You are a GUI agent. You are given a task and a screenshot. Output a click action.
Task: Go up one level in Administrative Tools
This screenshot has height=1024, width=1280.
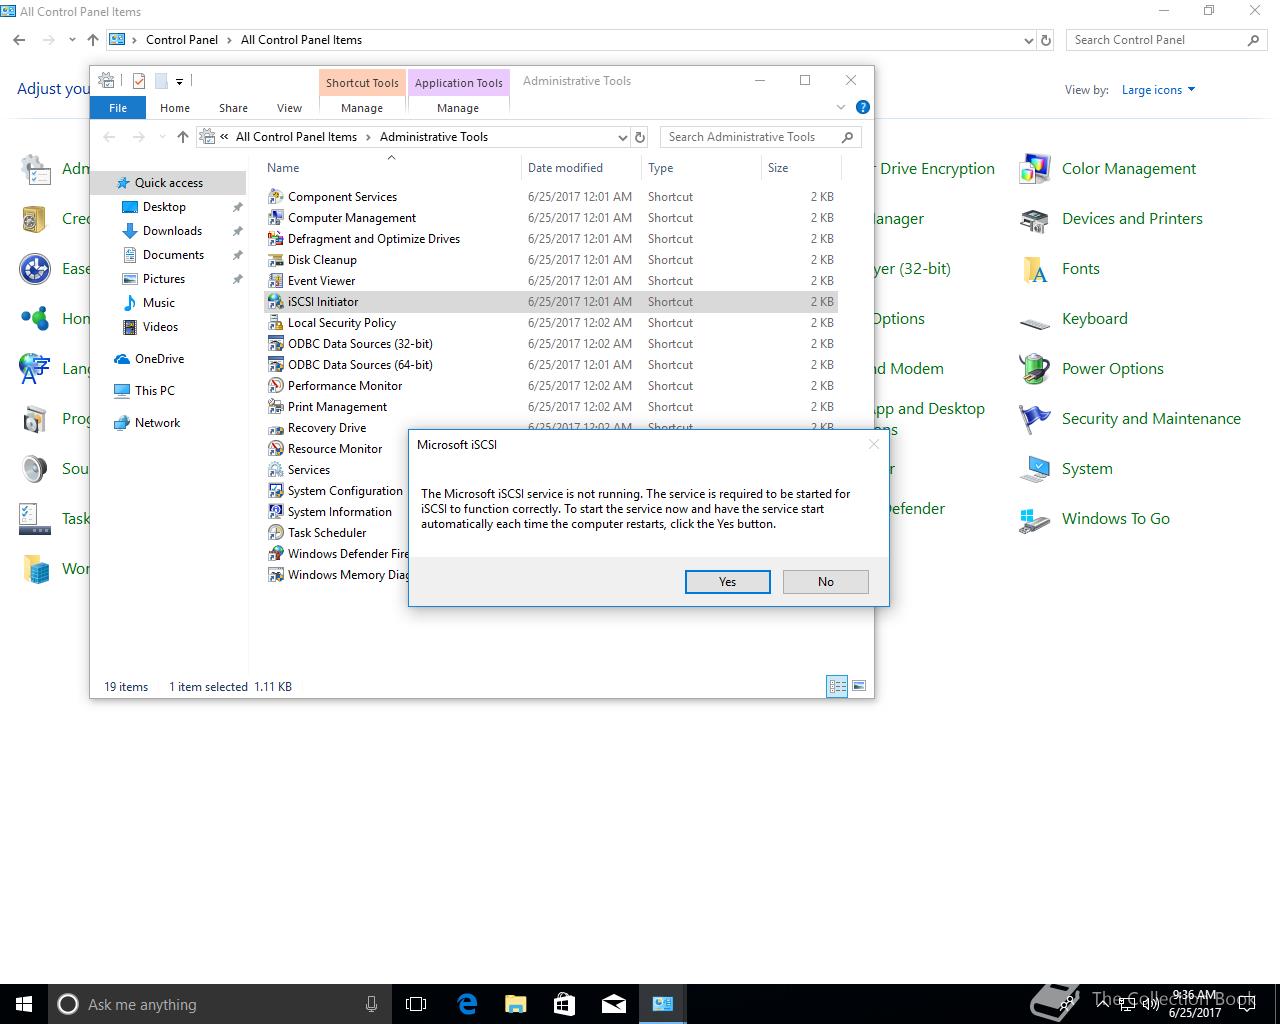tap(182, 137)
